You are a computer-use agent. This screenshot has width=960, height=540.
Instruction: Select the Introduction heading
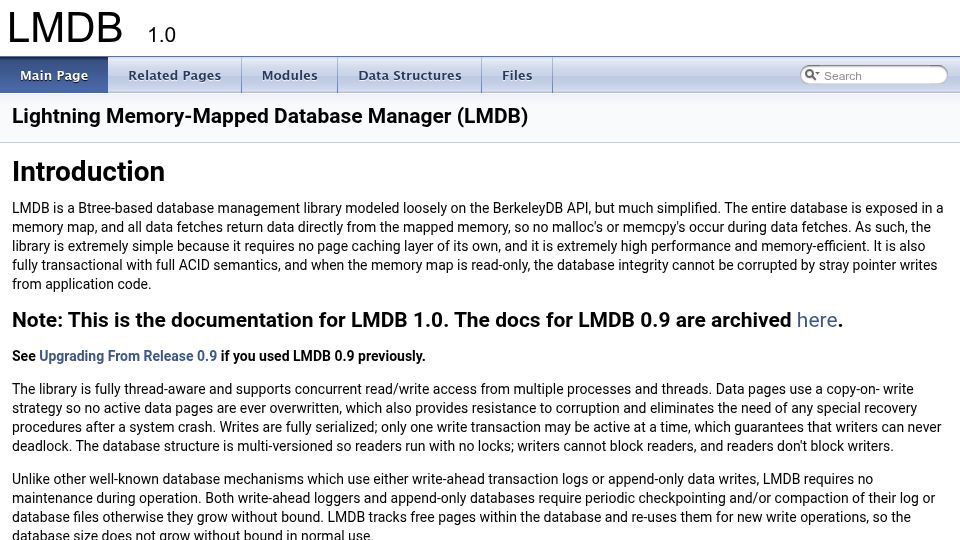tap(89, 171)
